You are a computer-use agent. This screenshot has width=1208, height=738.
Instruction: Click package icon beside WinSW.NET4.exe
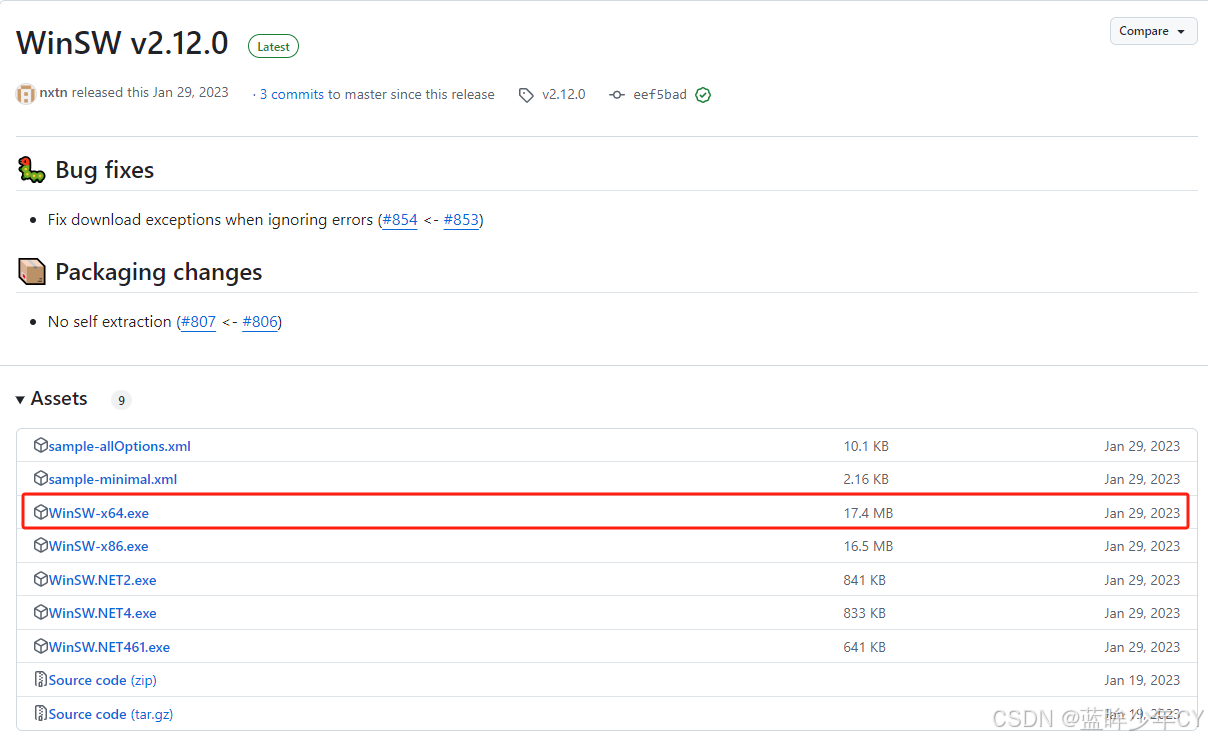click(x=41, y=612)
